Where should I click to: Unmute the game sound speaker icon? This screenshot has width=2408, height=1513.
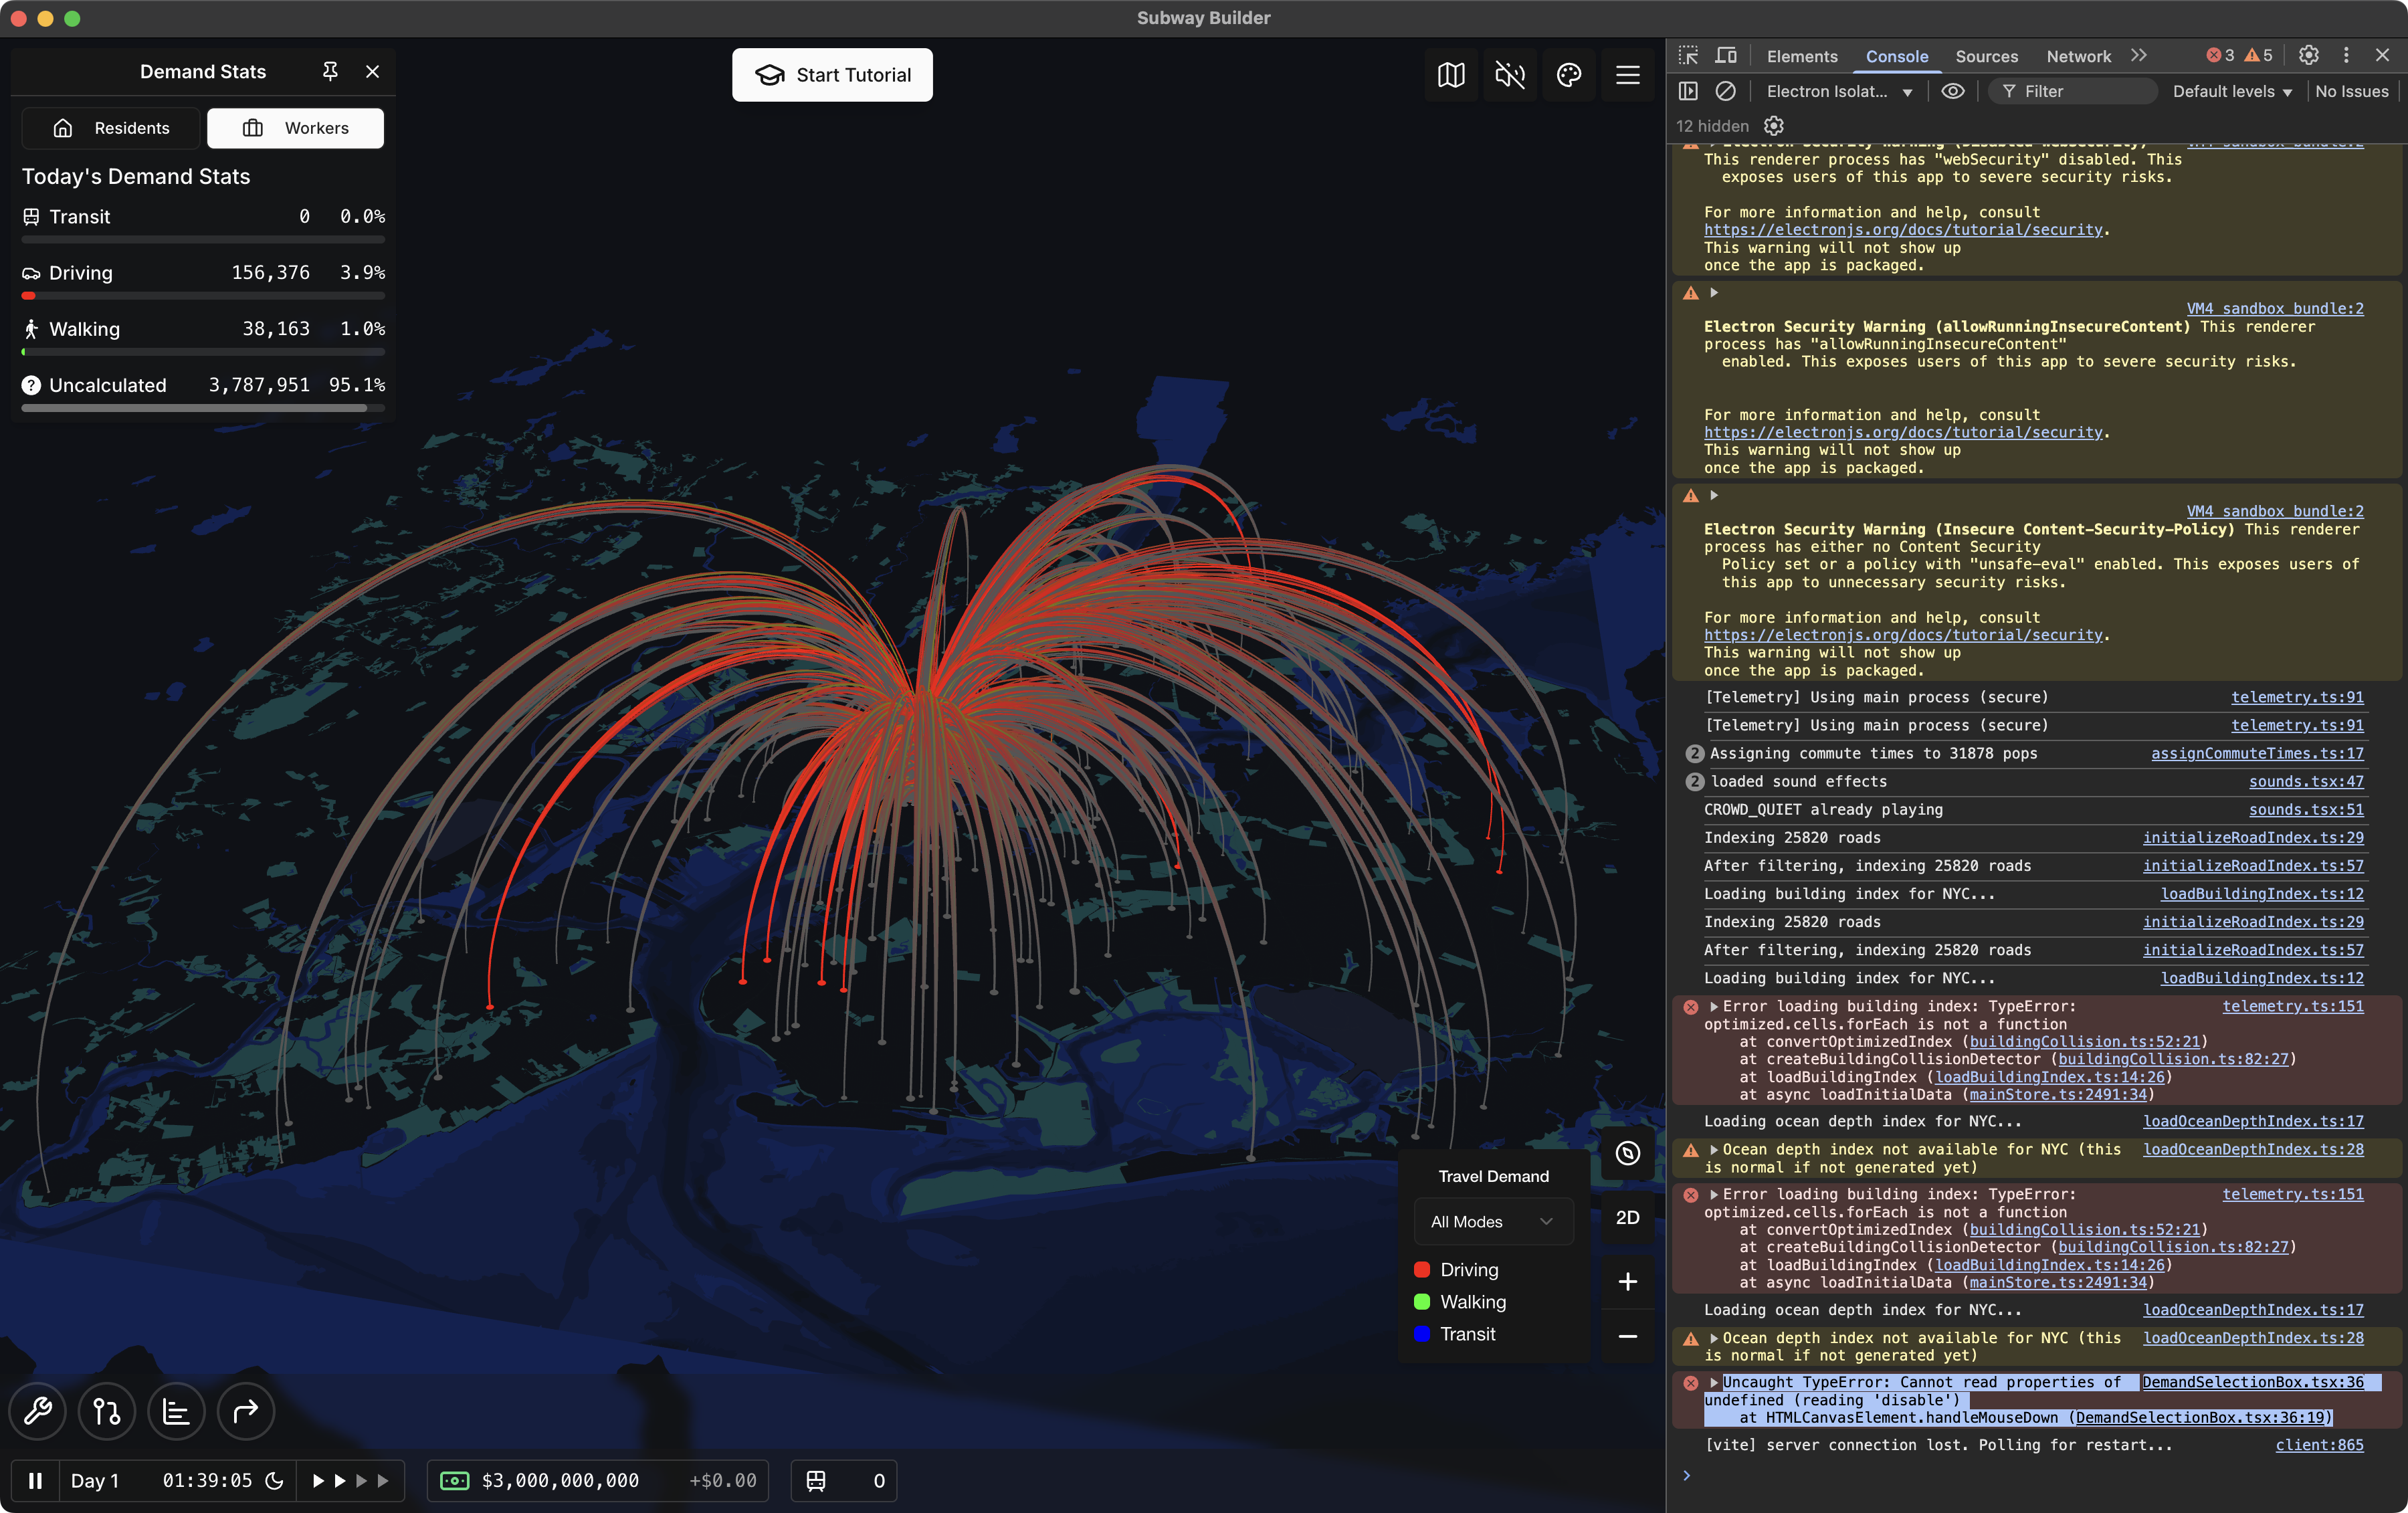pyautogui.click(x=1510, y=75)
